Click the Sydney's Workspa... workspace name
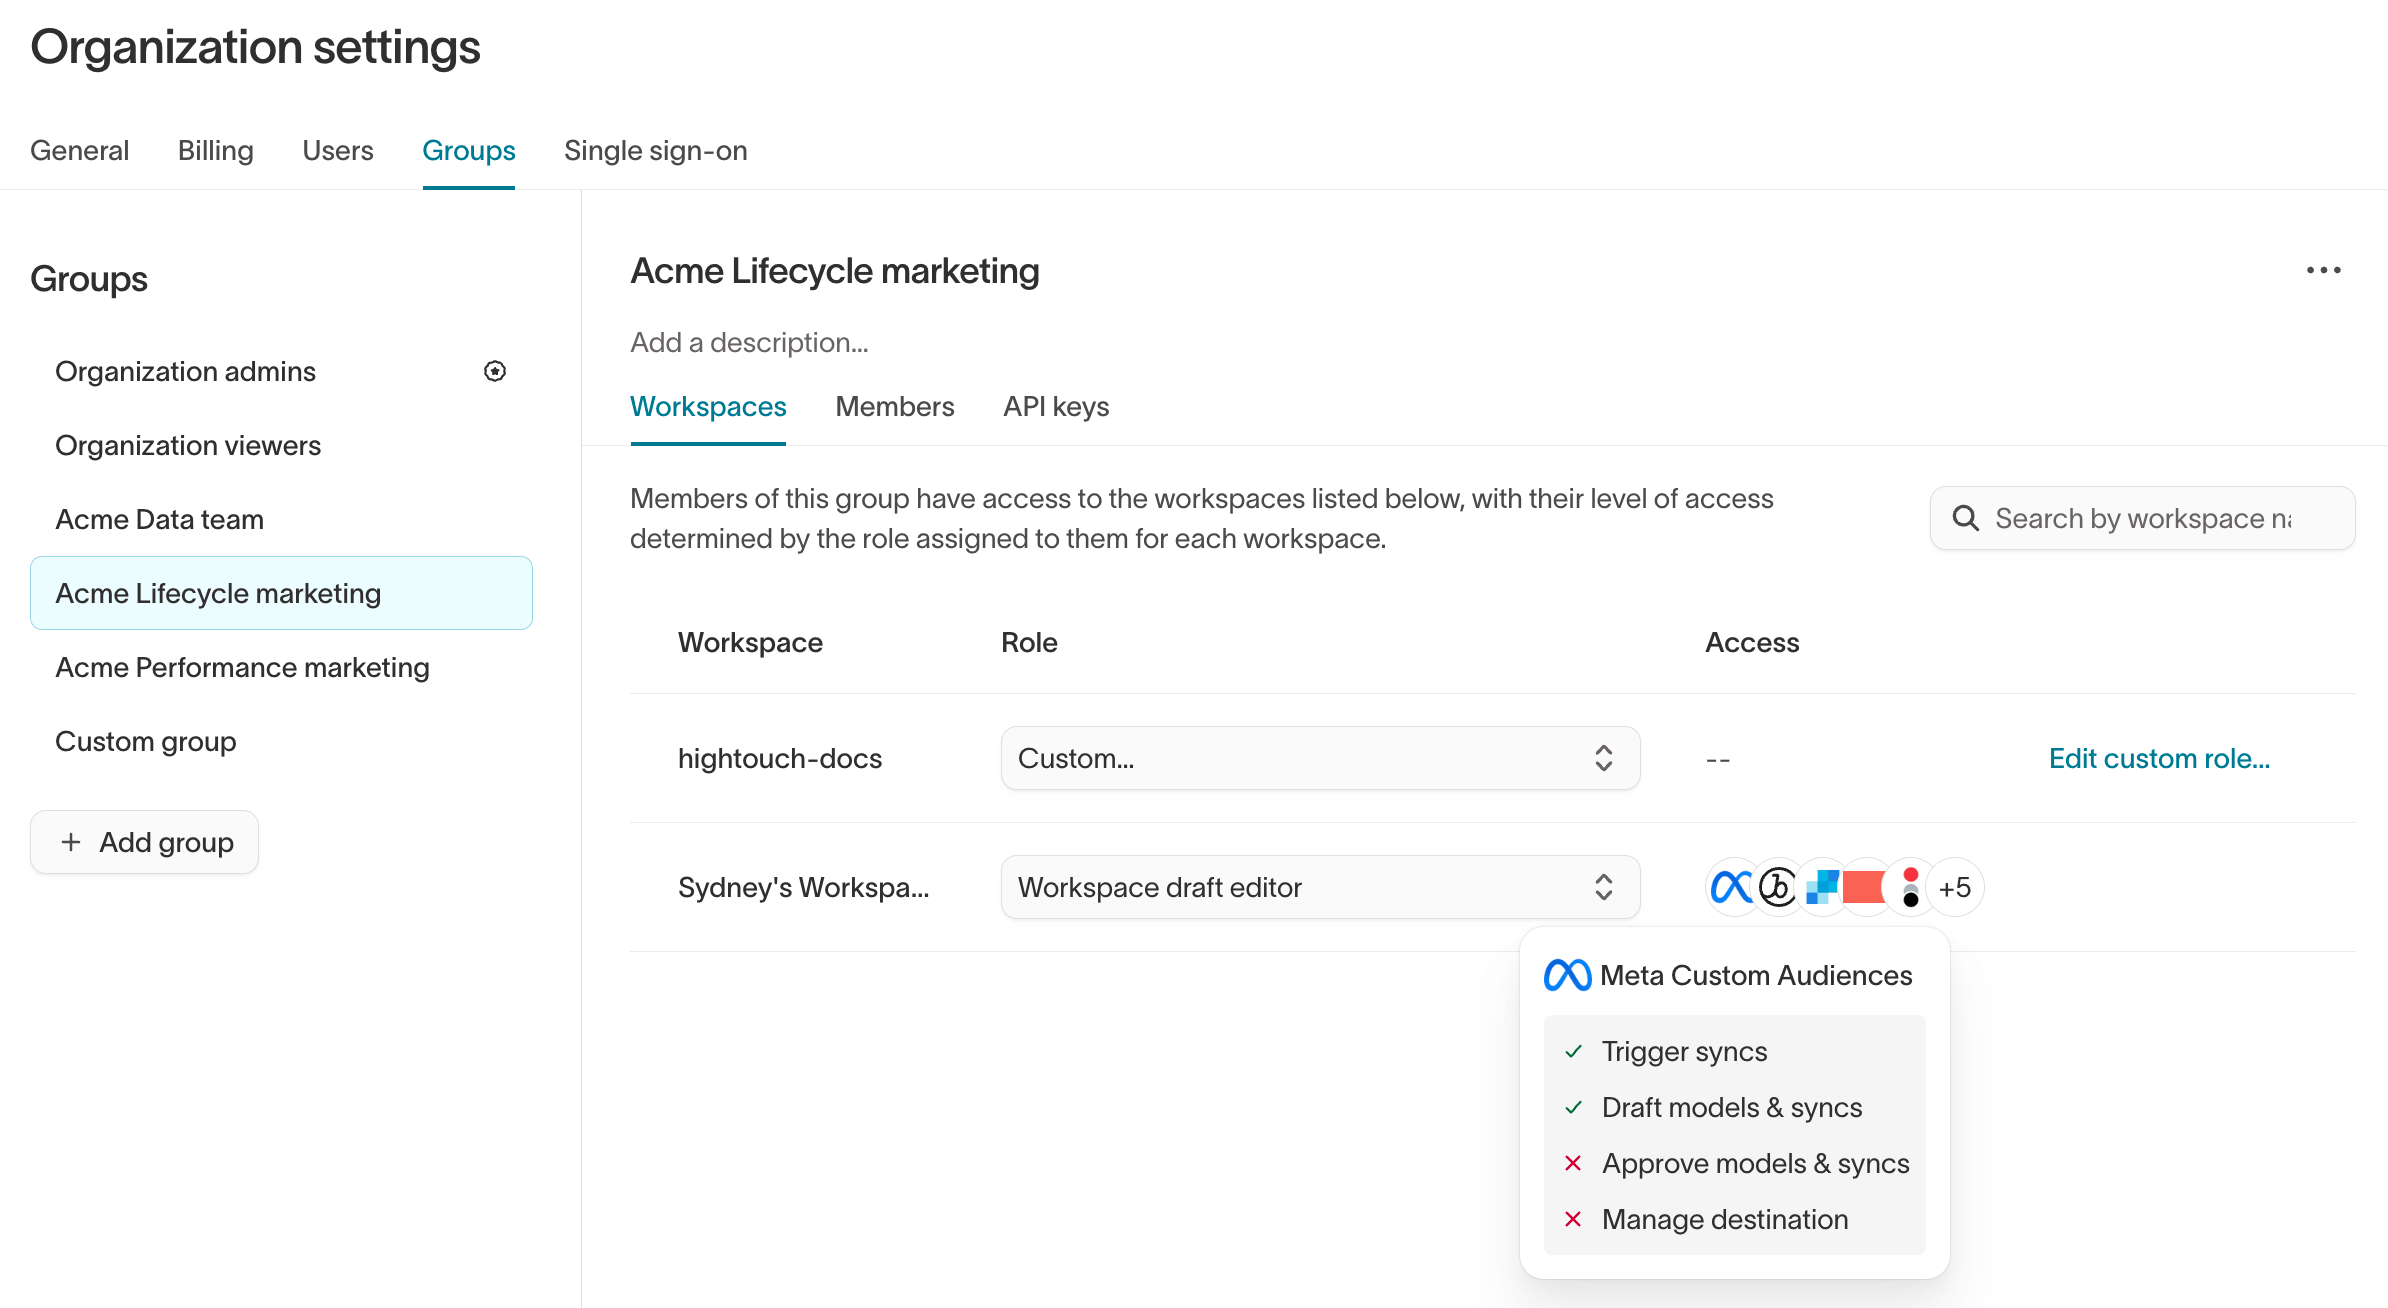Image resolution: width=2388 pixels, height=1308 pixels. coord(804,887)
